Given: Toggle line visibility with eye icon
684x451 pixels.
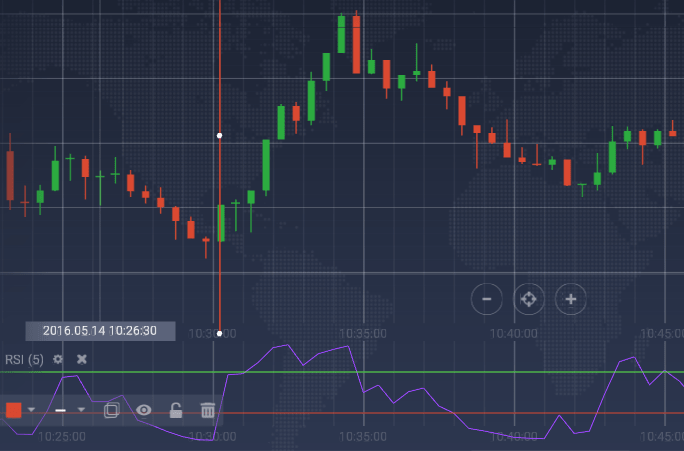Looking at the screenshot, I should 144,410.
